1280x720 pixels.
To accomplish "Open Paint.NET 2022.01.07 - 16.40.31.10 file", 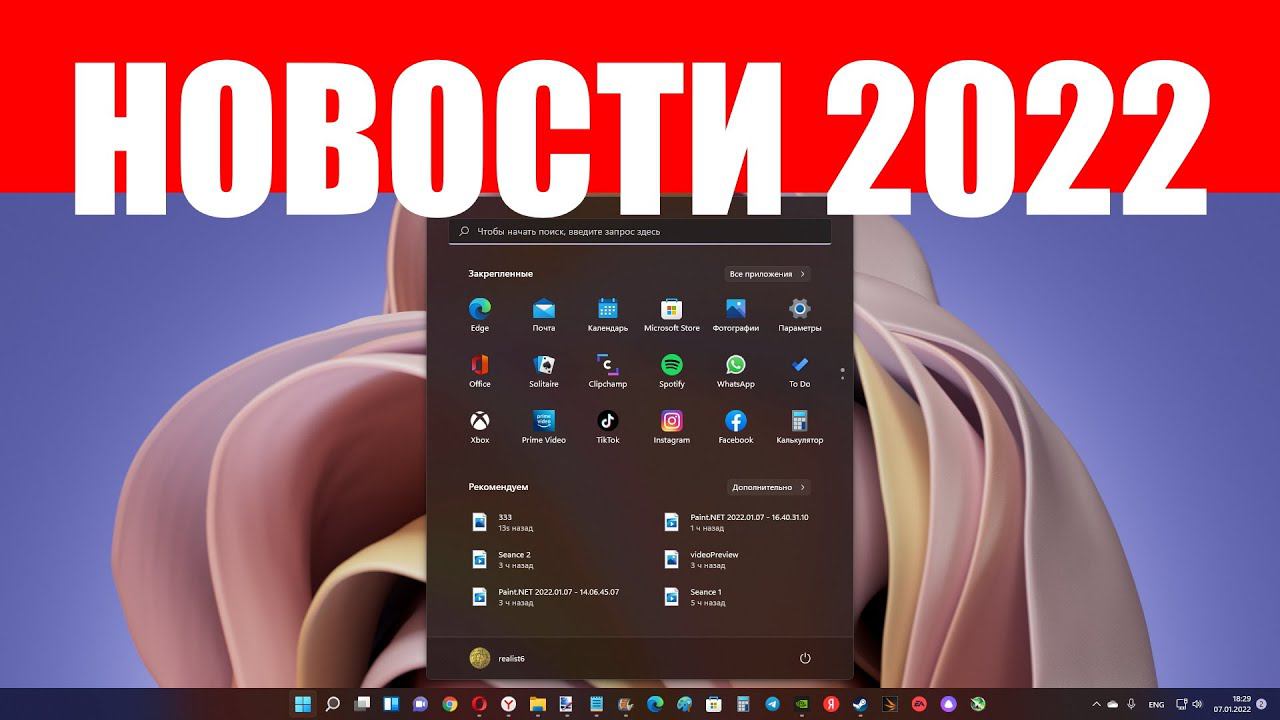I will point(738,522).
